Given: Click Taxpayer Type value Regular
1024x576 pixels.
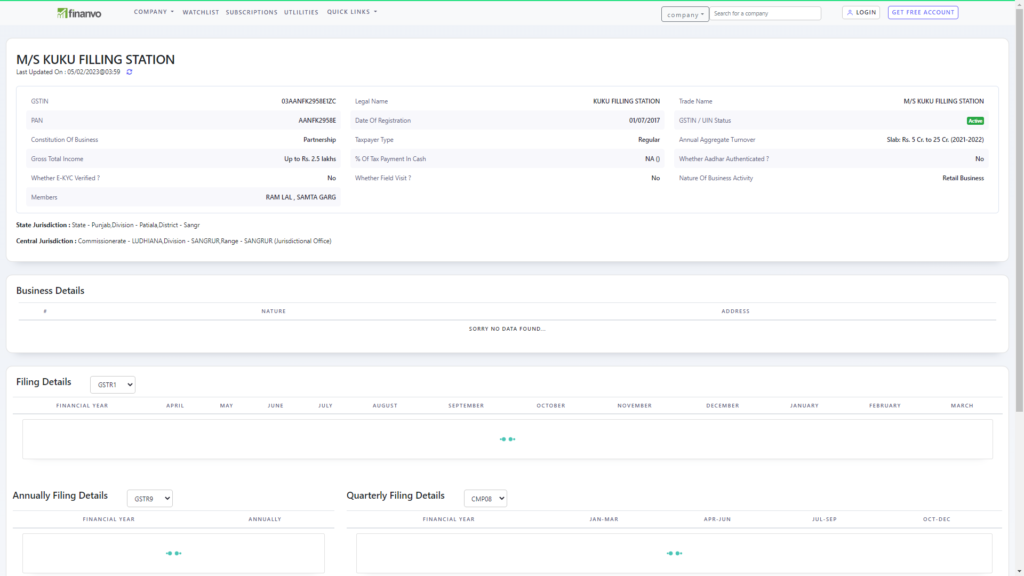Looking at the screenshot, I should [648, 140].
